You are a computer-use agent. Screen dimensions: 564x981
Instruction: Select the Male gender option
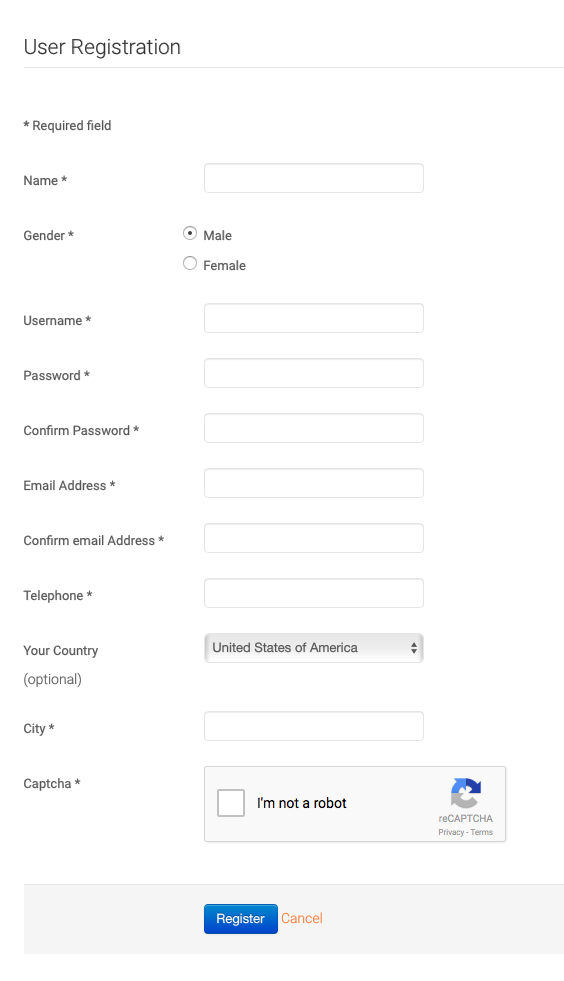click(190, 233)
